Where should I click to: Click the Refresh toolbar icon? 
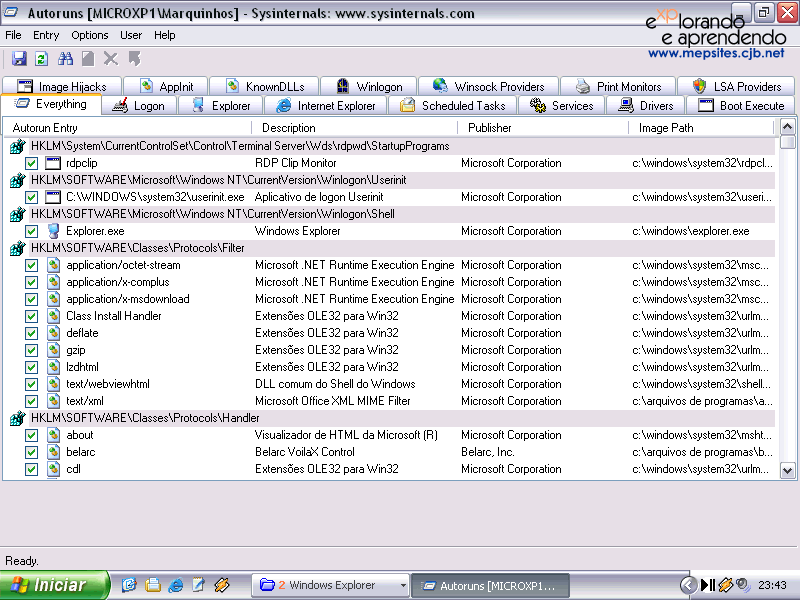point(42,59)
